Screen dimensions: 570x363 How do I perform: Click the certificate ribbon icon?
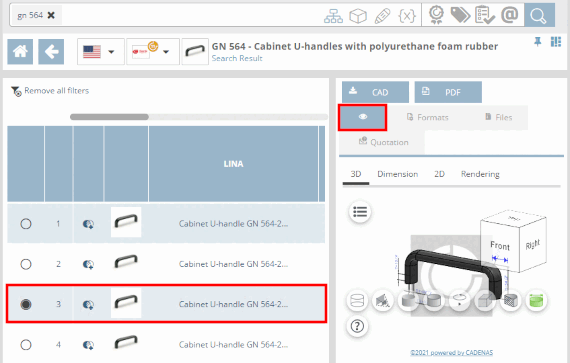[x=436, y=15]
